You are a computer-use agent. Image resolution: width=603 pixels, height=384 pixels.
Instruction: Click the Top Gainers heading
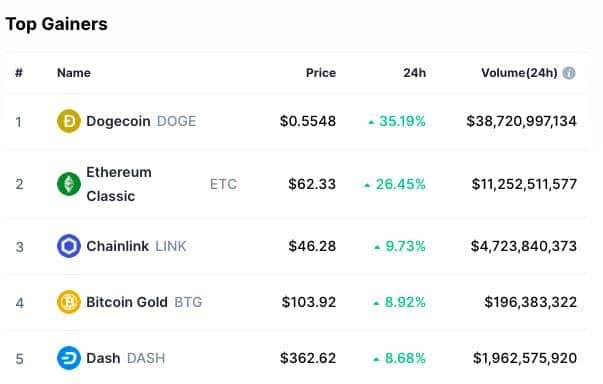57,24
